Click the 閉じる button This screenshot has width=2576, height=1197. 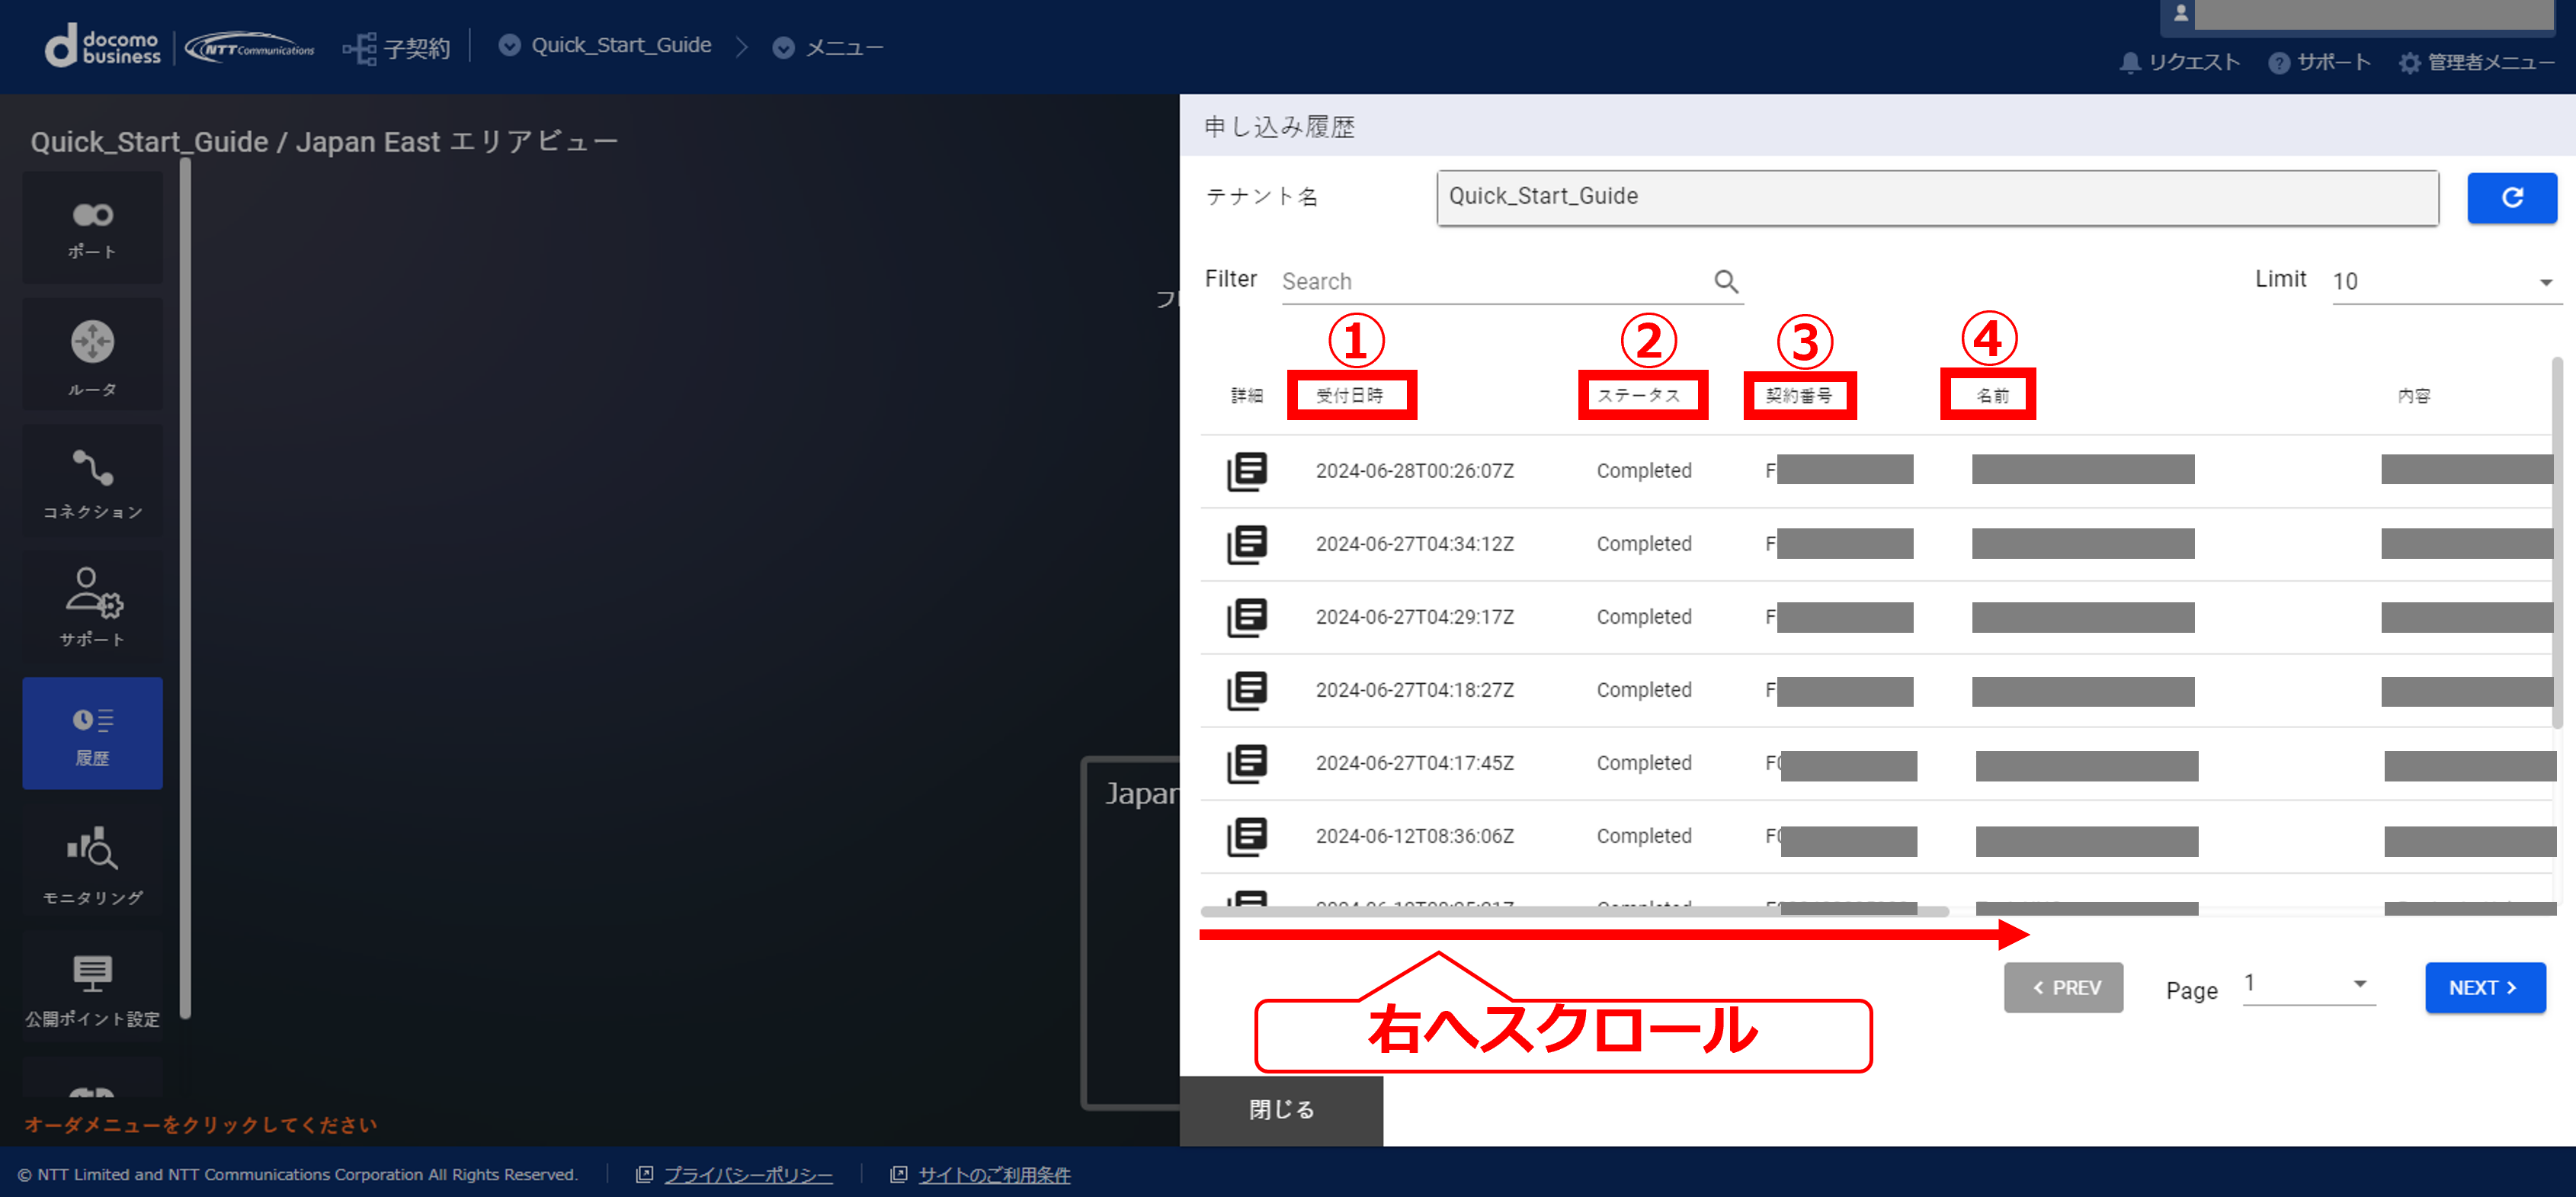pyautogui.click(x=1280, y=1110)
